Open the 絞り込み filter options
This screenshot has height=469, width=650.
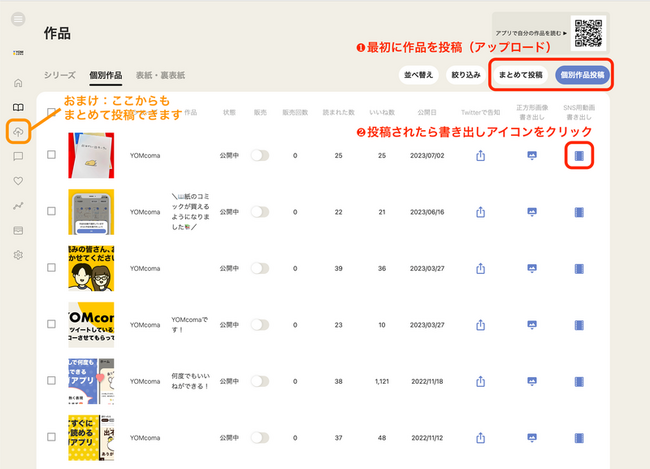click(x=463, y=74)
